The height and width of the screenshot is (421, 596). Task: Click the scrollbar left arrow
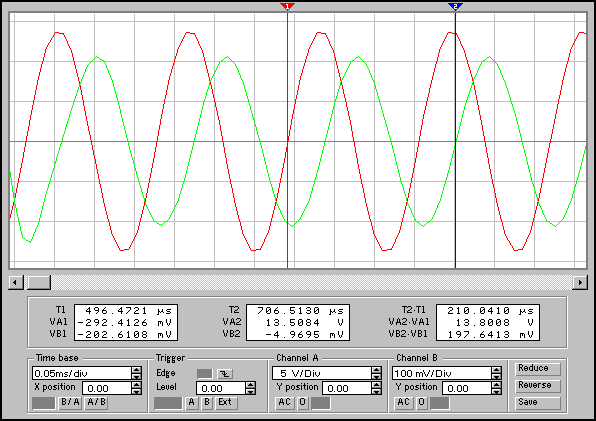point(16,282)
